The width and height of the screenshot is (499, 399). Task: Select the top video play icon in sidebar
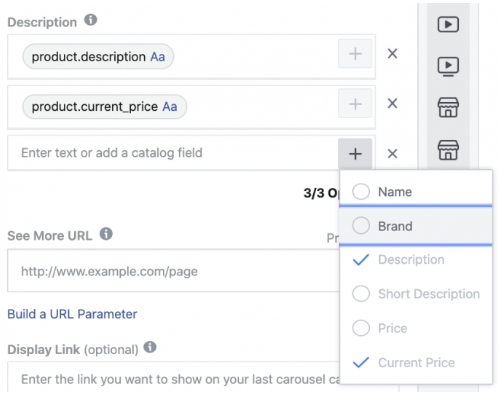coord(448,24)
